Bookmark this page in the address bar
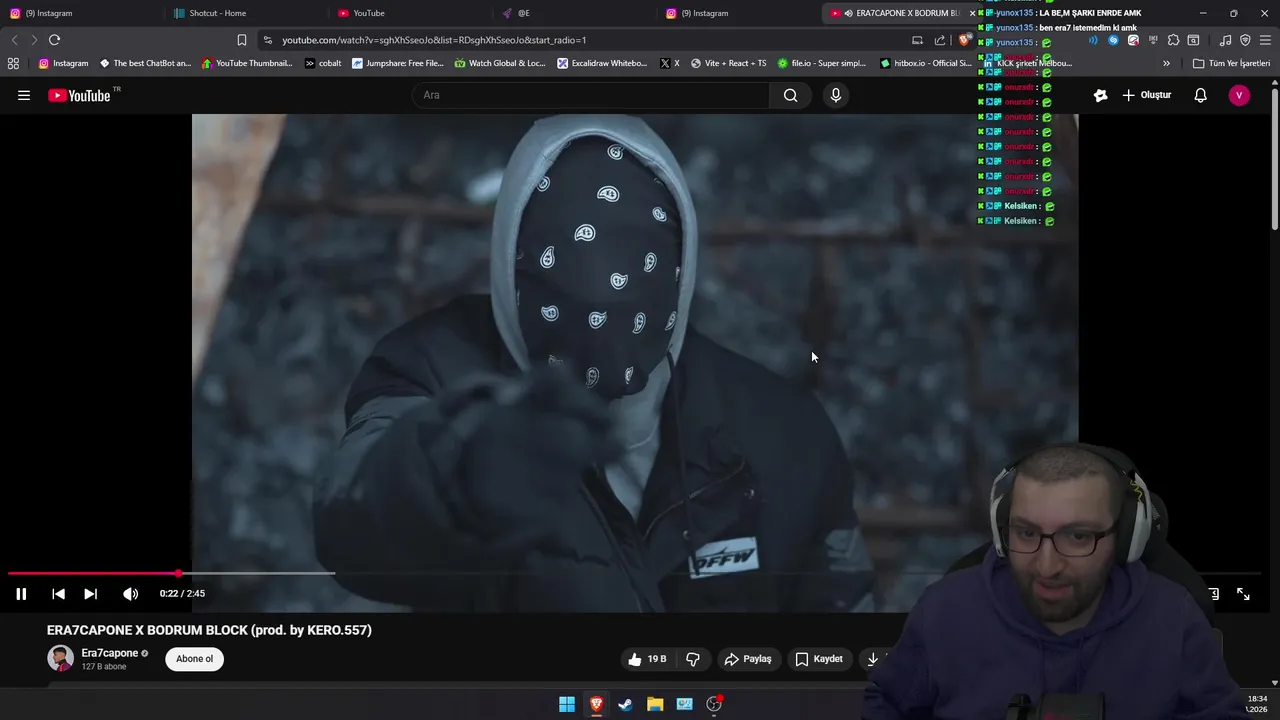Screen dimensions: 1280x720 241,40
